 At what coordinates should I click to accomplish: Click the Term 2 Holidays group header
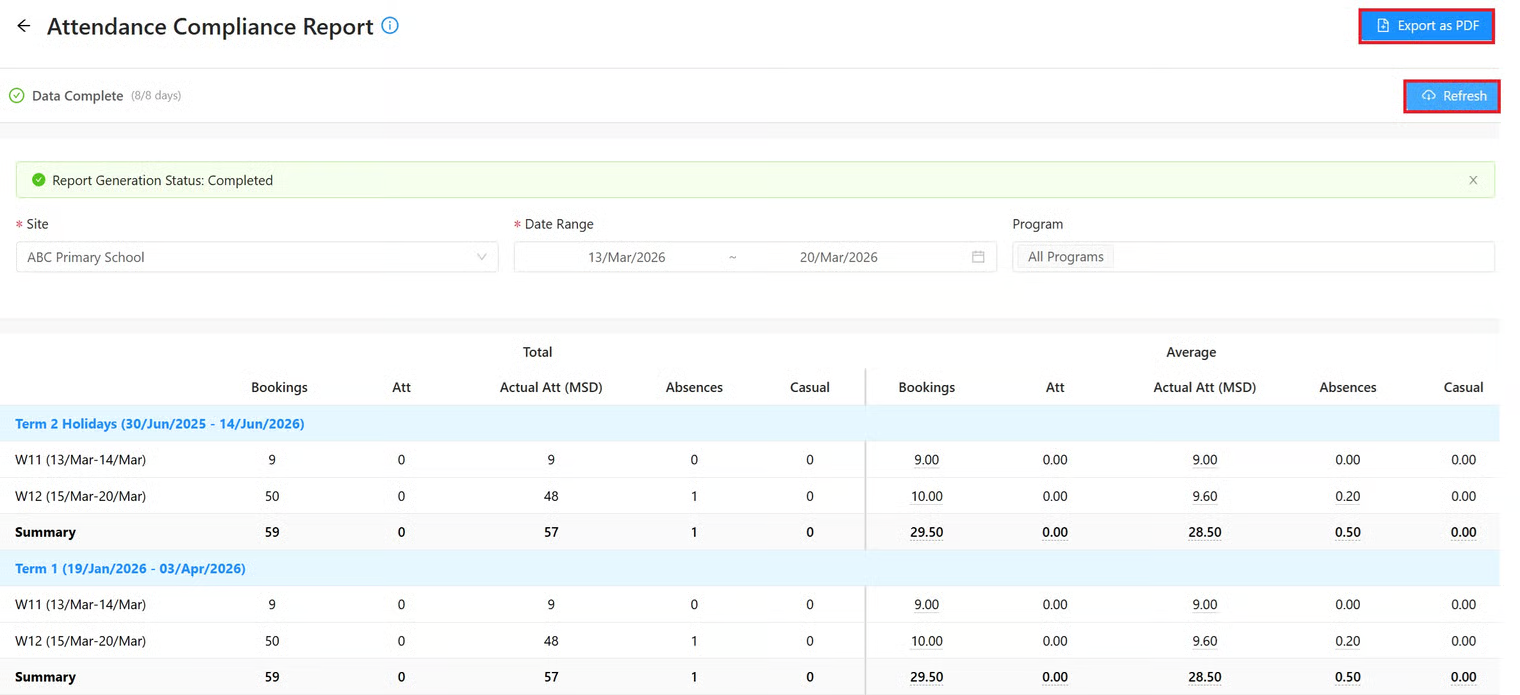pos(160,424)
